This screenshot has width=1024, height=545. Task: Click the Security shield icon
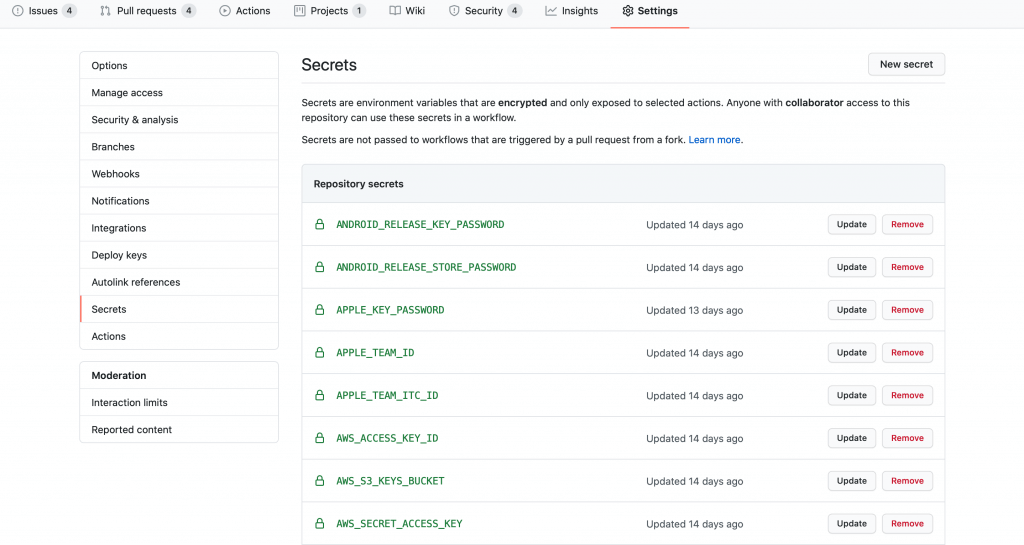454,11
